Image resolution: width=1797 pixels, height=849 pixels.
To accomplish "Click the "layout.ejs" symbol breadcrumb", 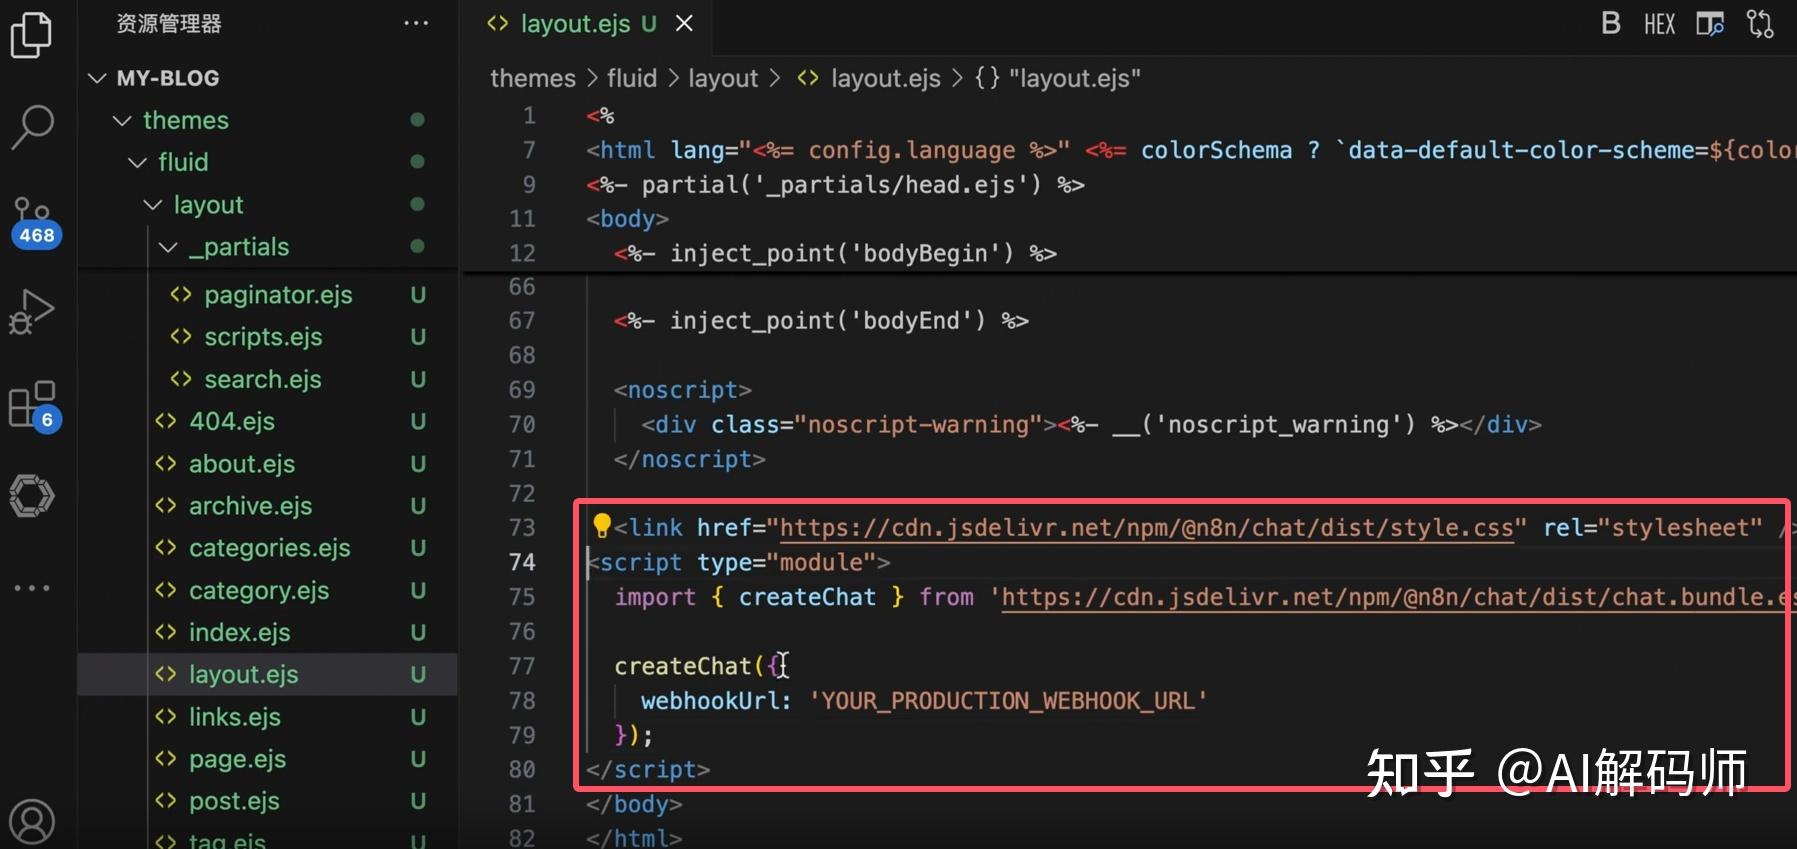I will (x=1058, y=78).
